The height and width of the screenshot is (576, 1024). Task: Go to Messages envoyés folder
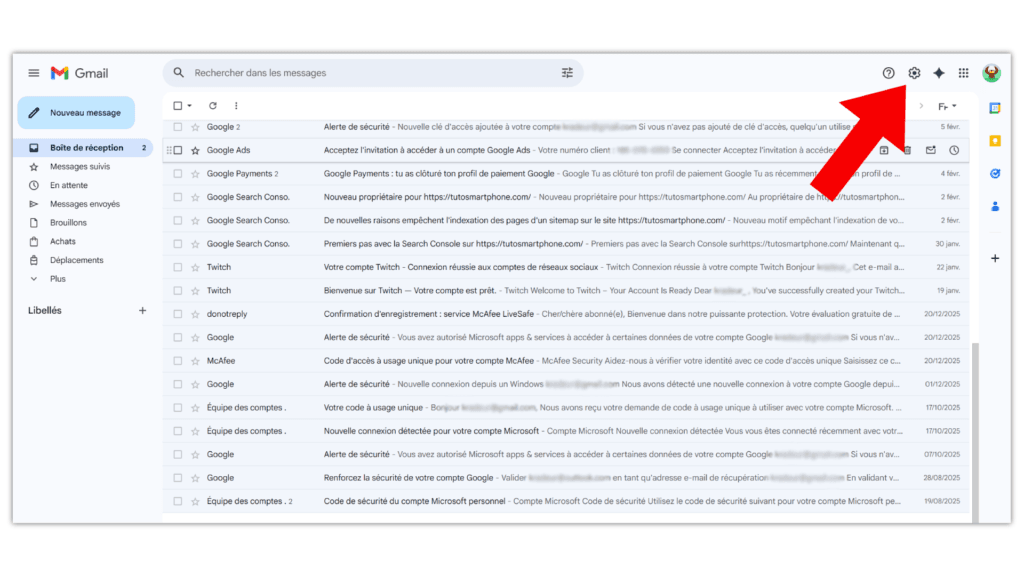pos(84,204)
